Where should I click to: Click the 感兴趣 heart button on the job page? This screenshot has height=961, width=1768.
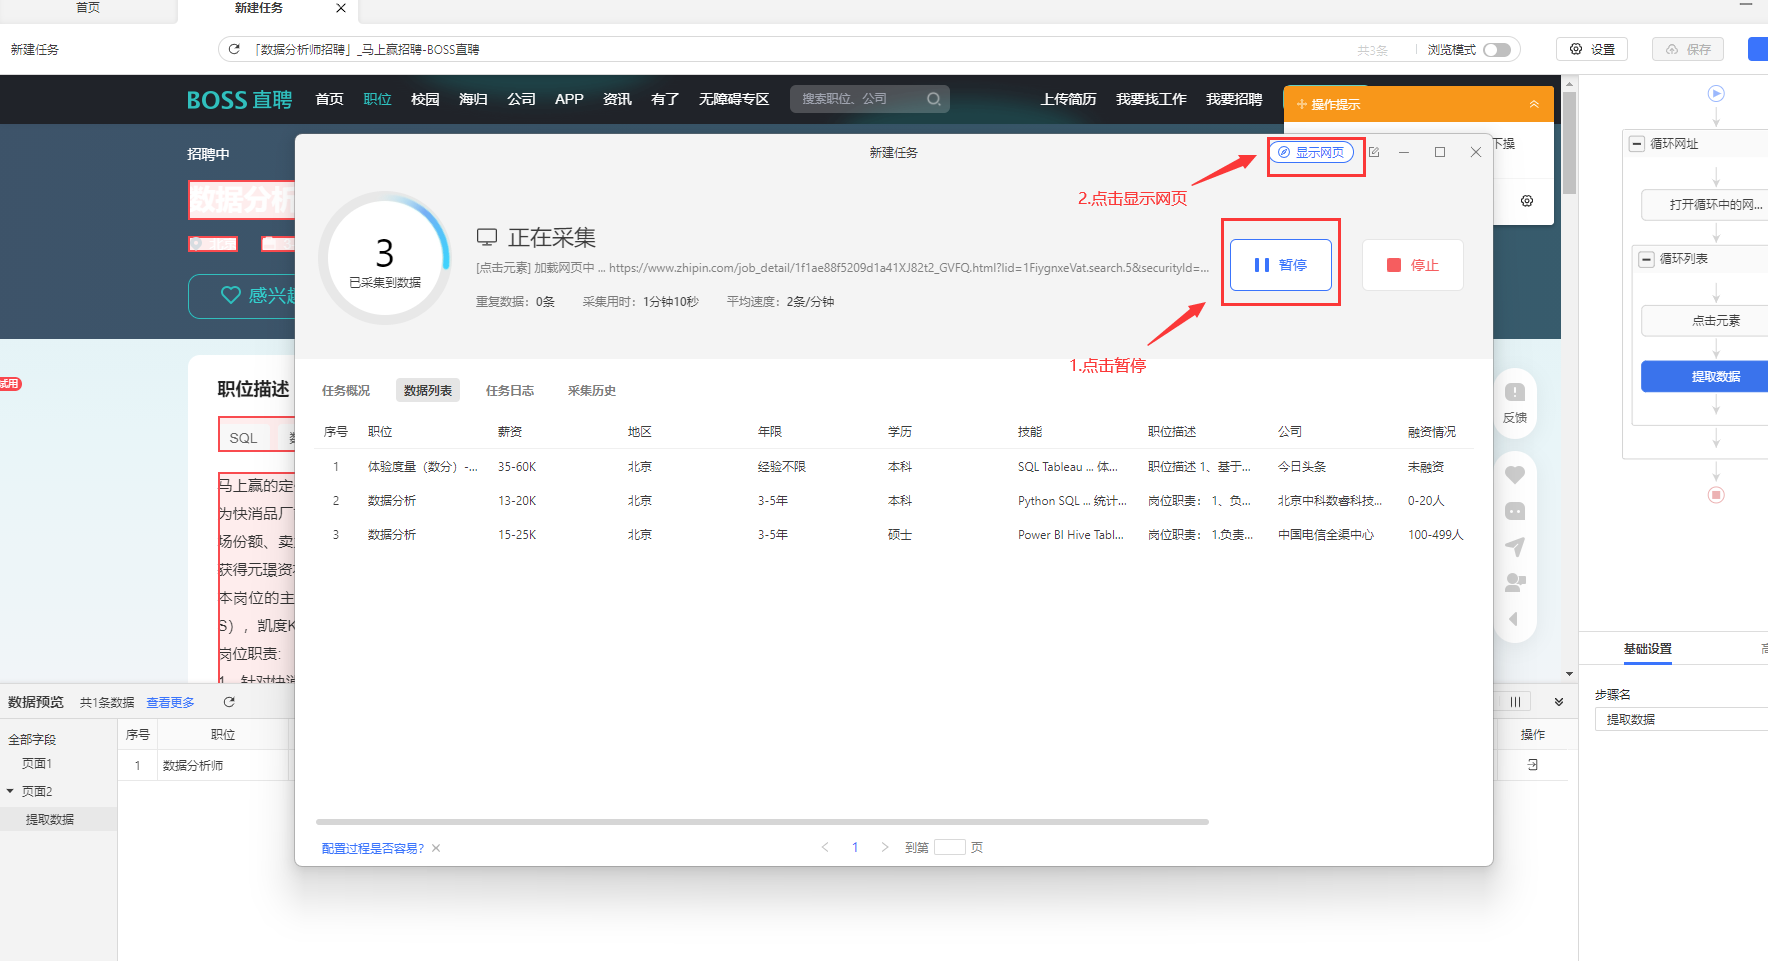click(242, 296)
